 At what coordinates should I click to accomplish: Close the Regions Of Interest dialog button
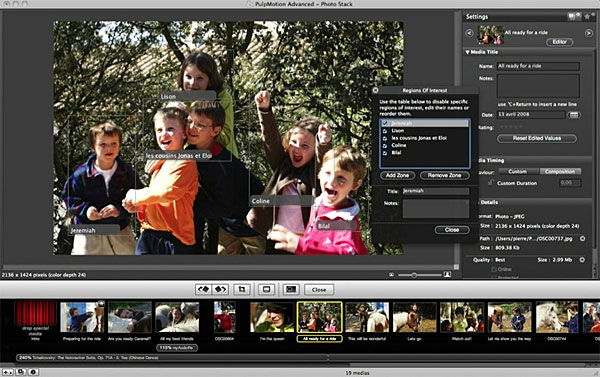coord(452,230)
